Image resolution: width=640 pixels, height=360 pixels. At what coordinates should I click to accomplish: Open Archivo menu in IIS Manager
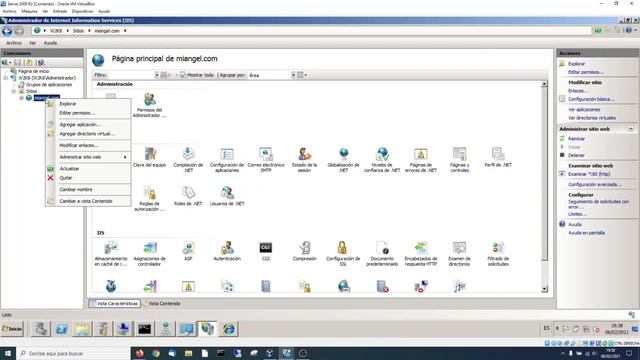[14, 43]
